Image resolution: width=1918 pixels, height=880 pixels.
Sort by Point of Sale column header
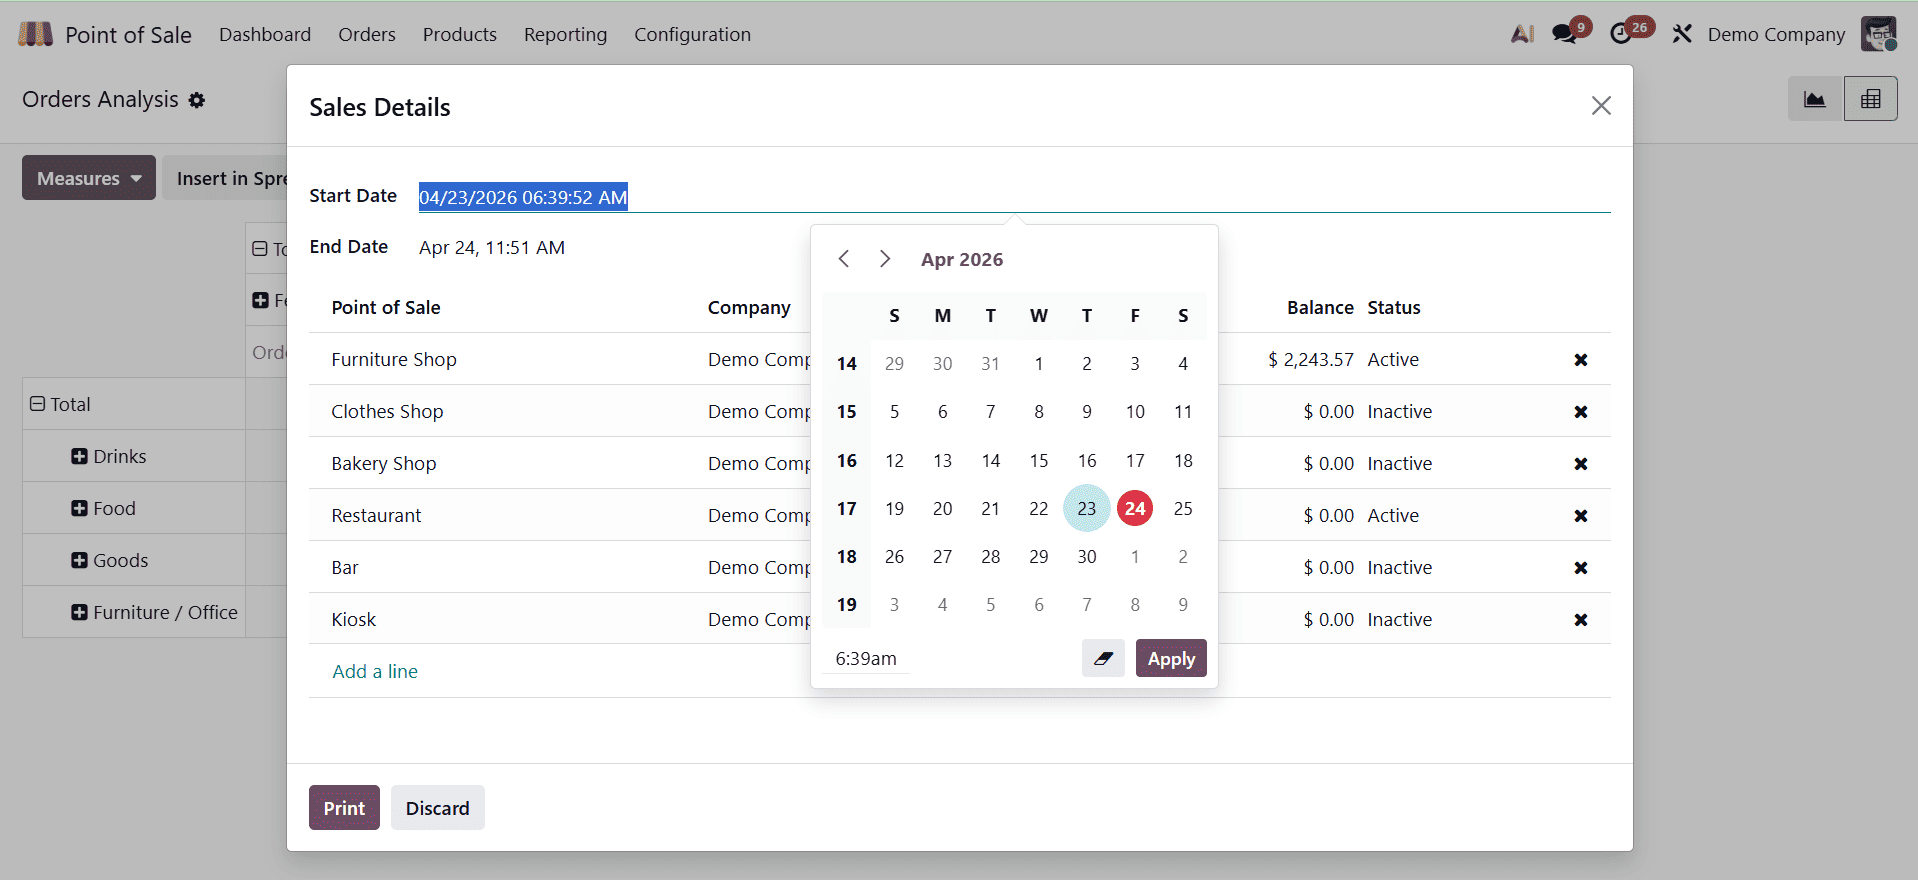click(x=386, y=308)
